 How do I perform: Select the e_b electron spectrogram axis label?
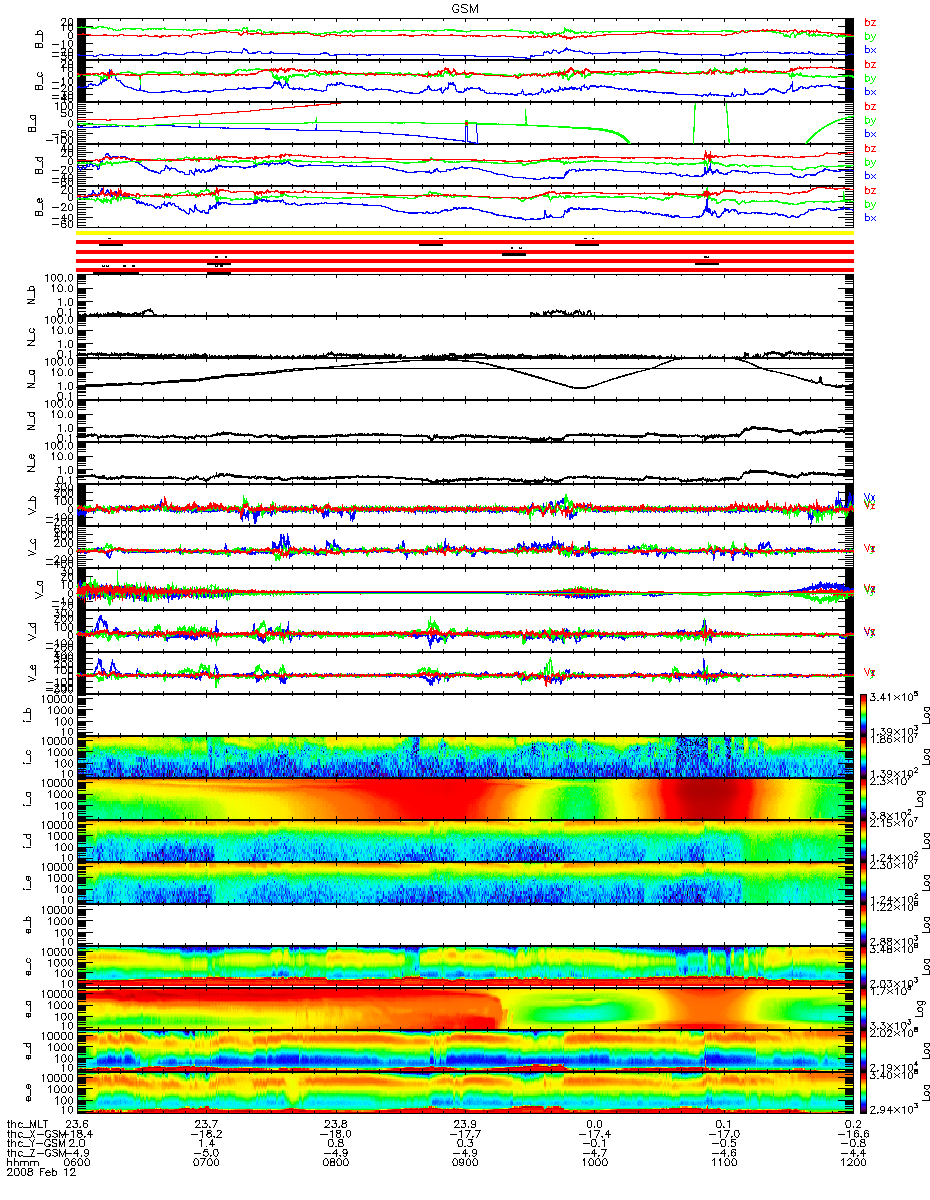pyautogui.click(x=29, y=925)
